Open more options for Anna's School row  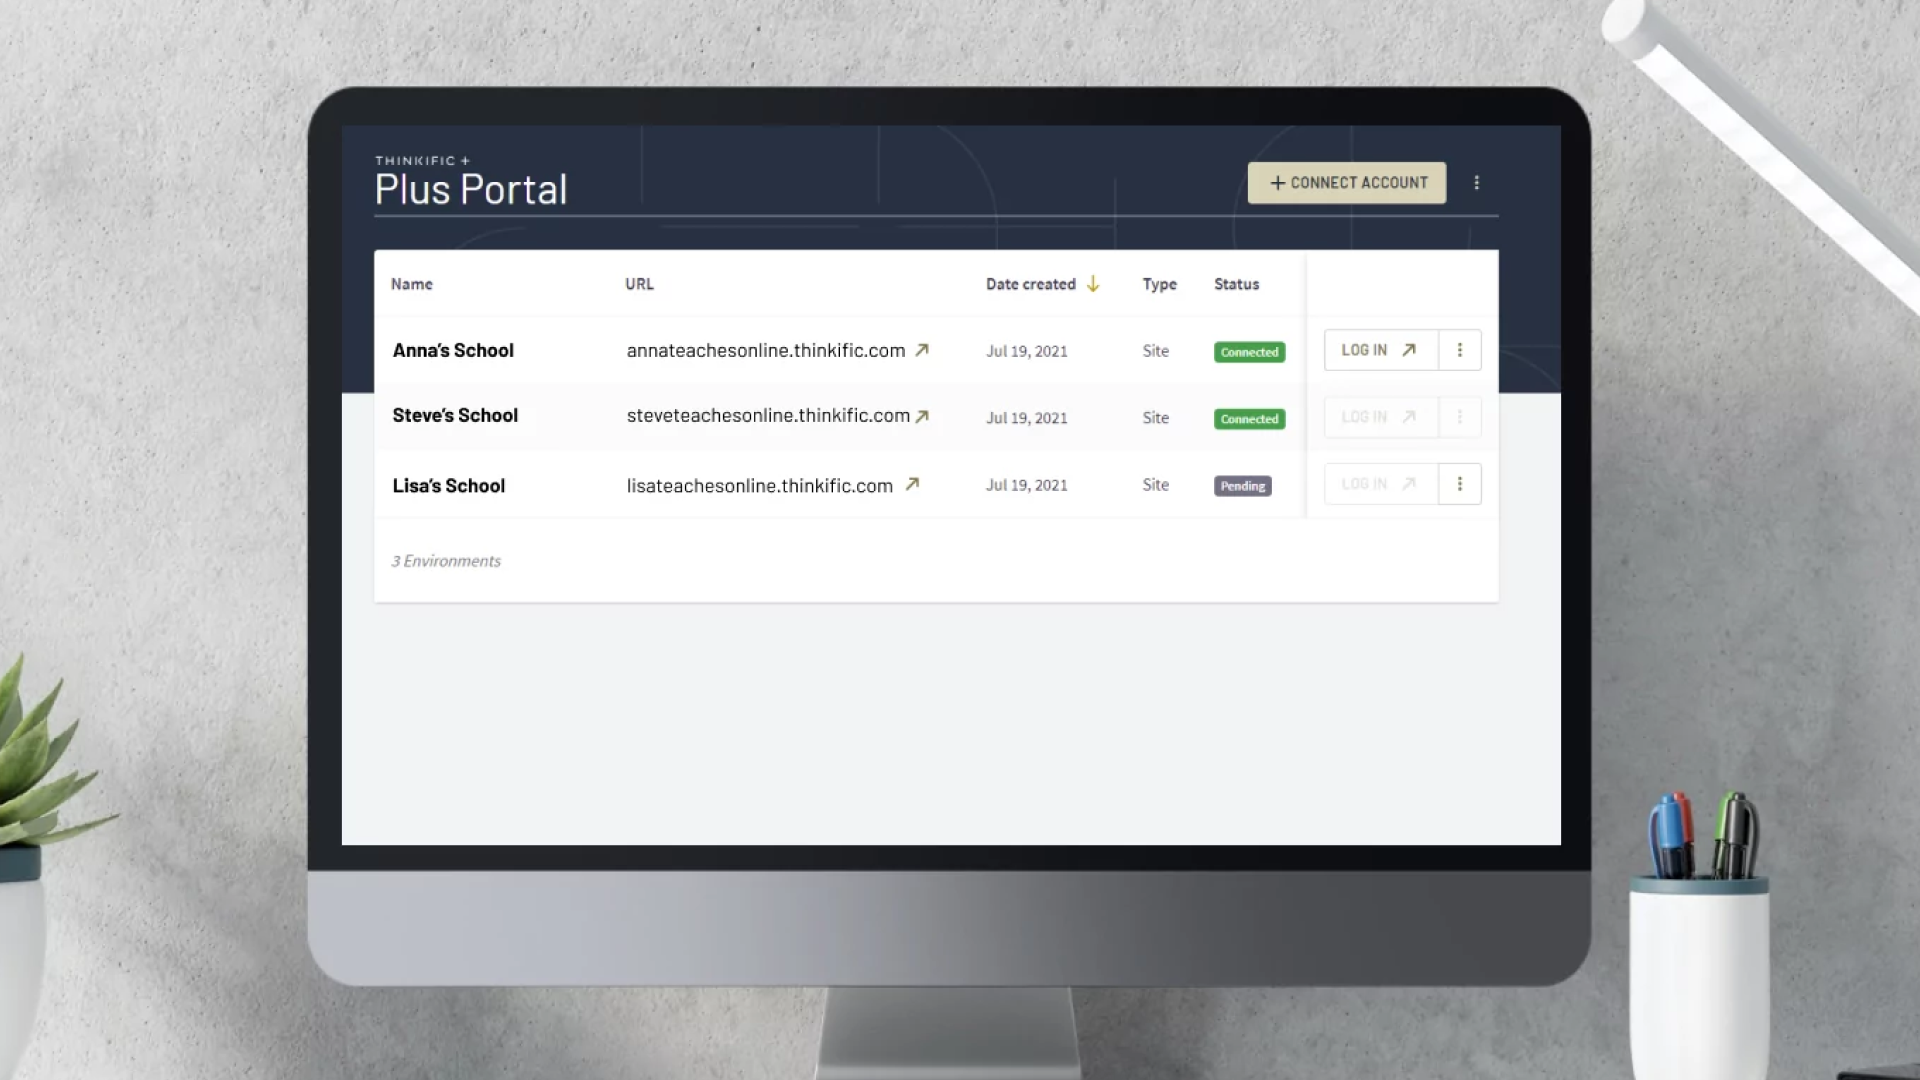click(x=1460, y=350)
